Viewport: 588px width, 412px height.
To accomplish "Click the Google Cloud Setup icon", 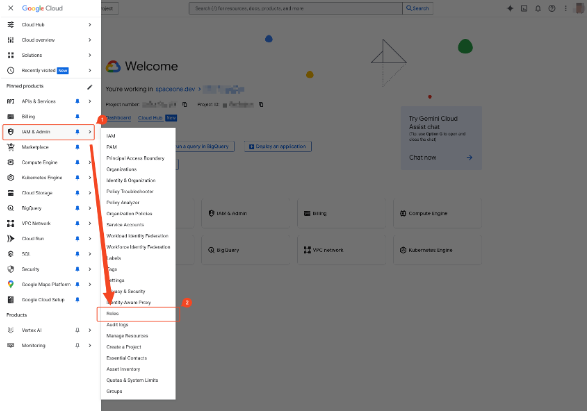I will pyautogui.click(x=10, y=300).
